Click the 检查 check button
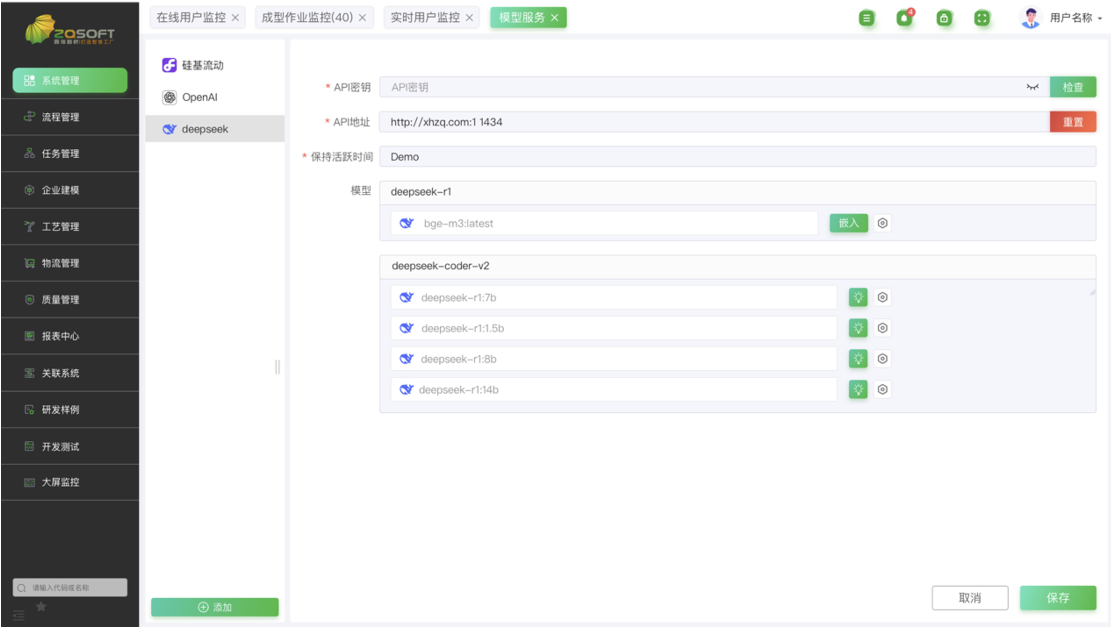The image size is (1111, 629). point(1073,87)
